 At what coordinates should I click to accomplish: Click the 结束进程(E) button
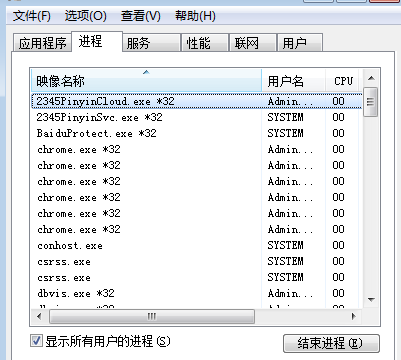click(331, 343)
